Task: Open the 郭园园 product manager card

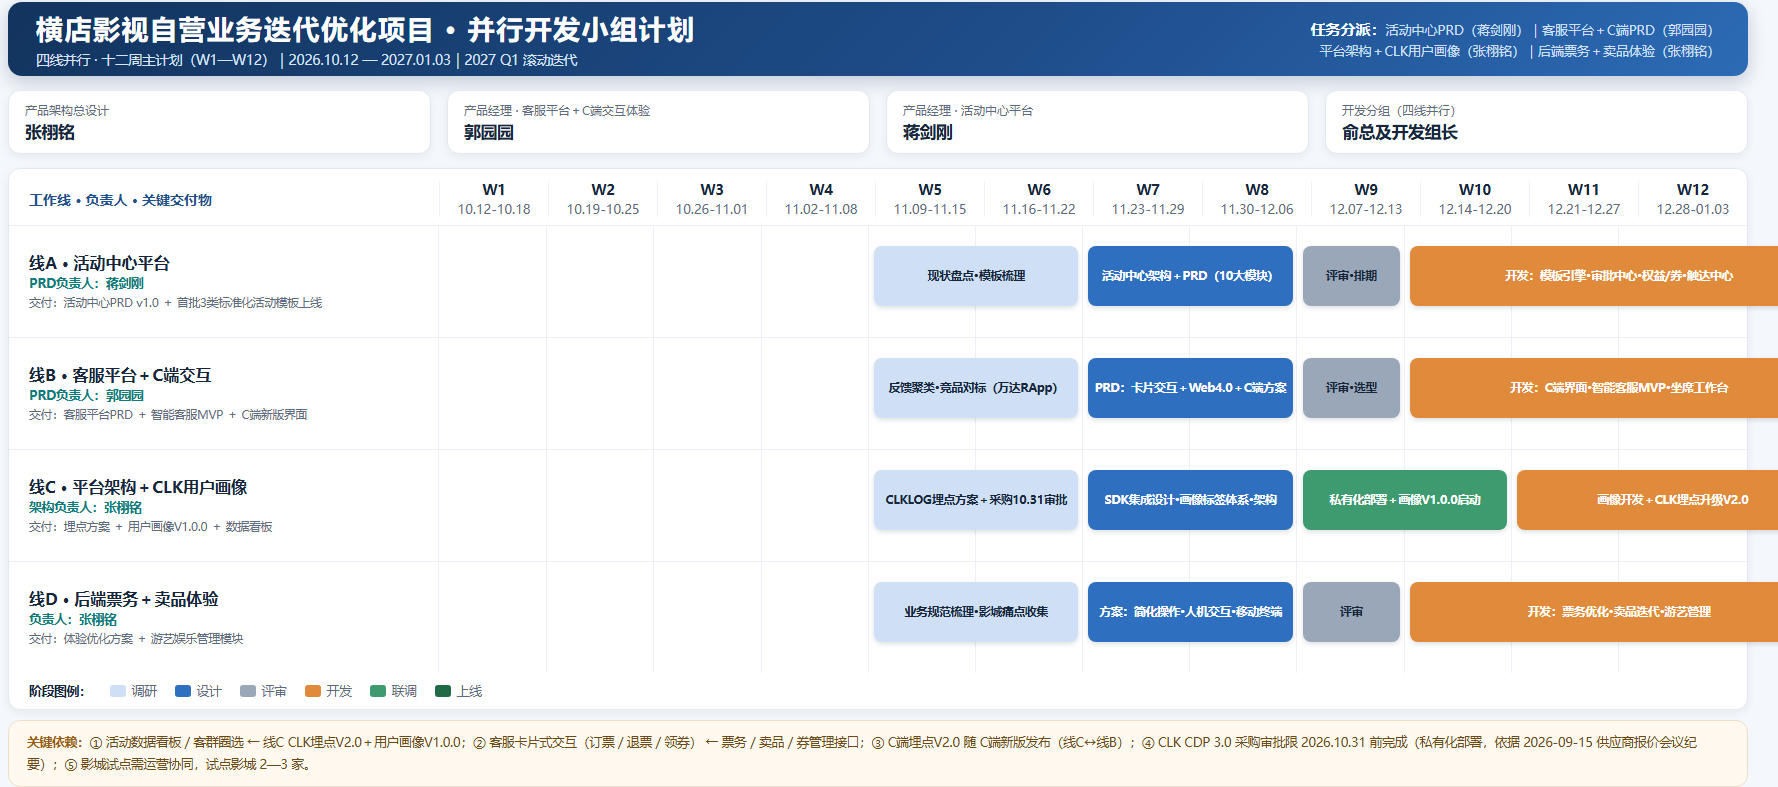Action: (658, 122)
